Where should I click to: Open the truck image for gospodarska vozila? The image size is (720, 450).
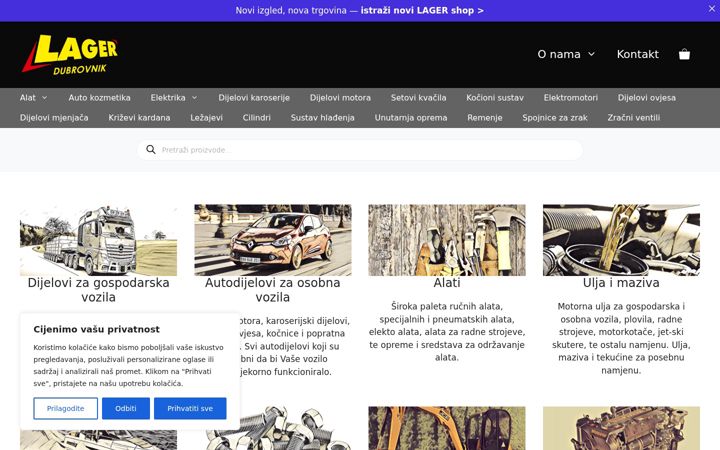pyautogui.click(x=98, y=240)
